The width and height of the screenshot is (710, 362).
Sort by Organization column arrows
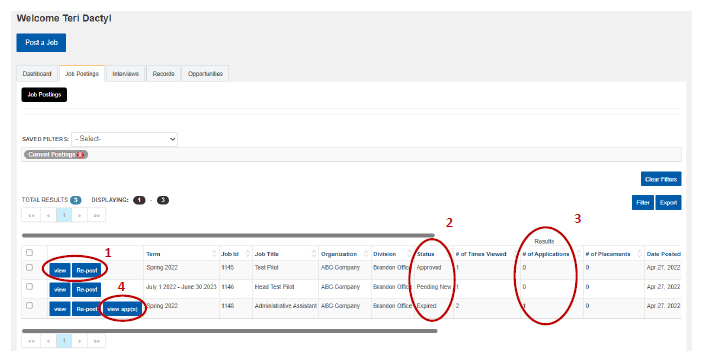(x=366, y=254)
